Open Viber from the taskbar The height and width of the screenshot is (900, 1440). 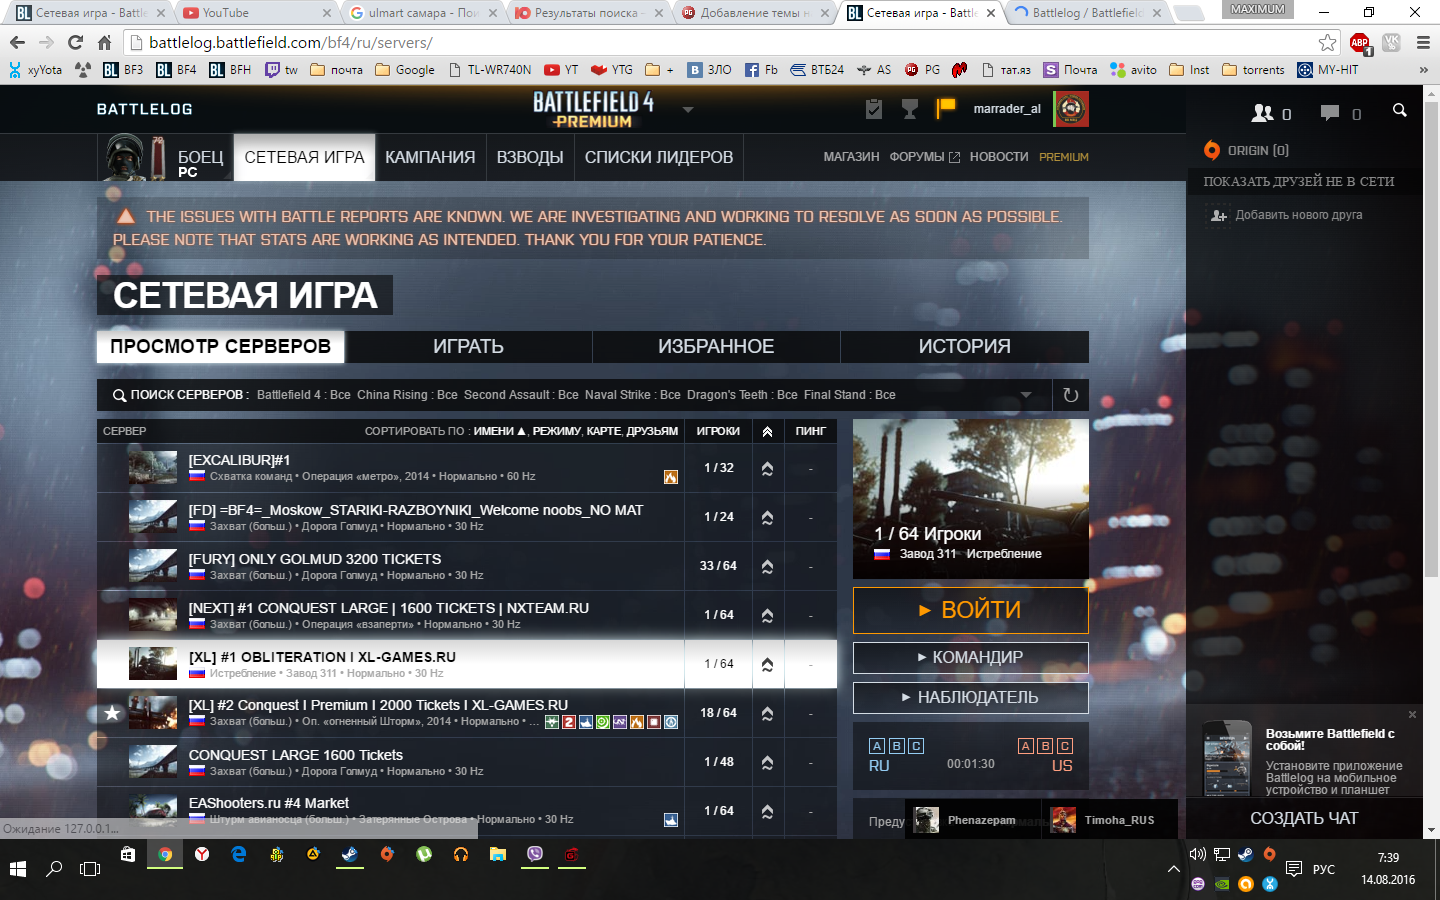pos(535,855)
